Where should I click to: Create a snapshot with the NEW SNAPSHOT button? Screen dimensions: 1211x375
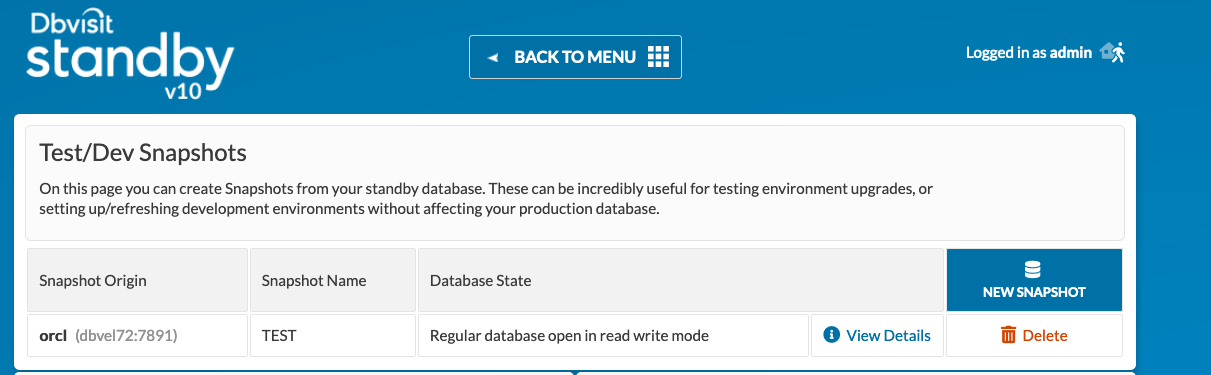(x=1034, y=280)
